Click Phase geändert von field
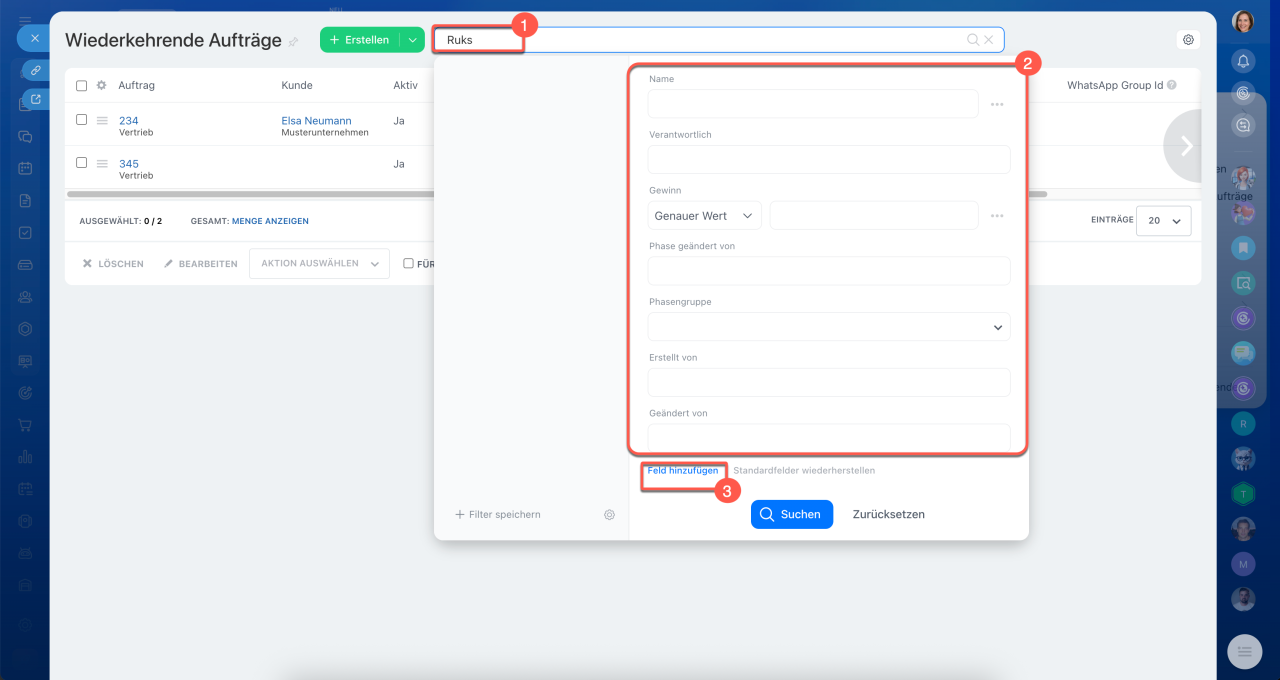Screen dimensions: 1280x680 [829, 271]
